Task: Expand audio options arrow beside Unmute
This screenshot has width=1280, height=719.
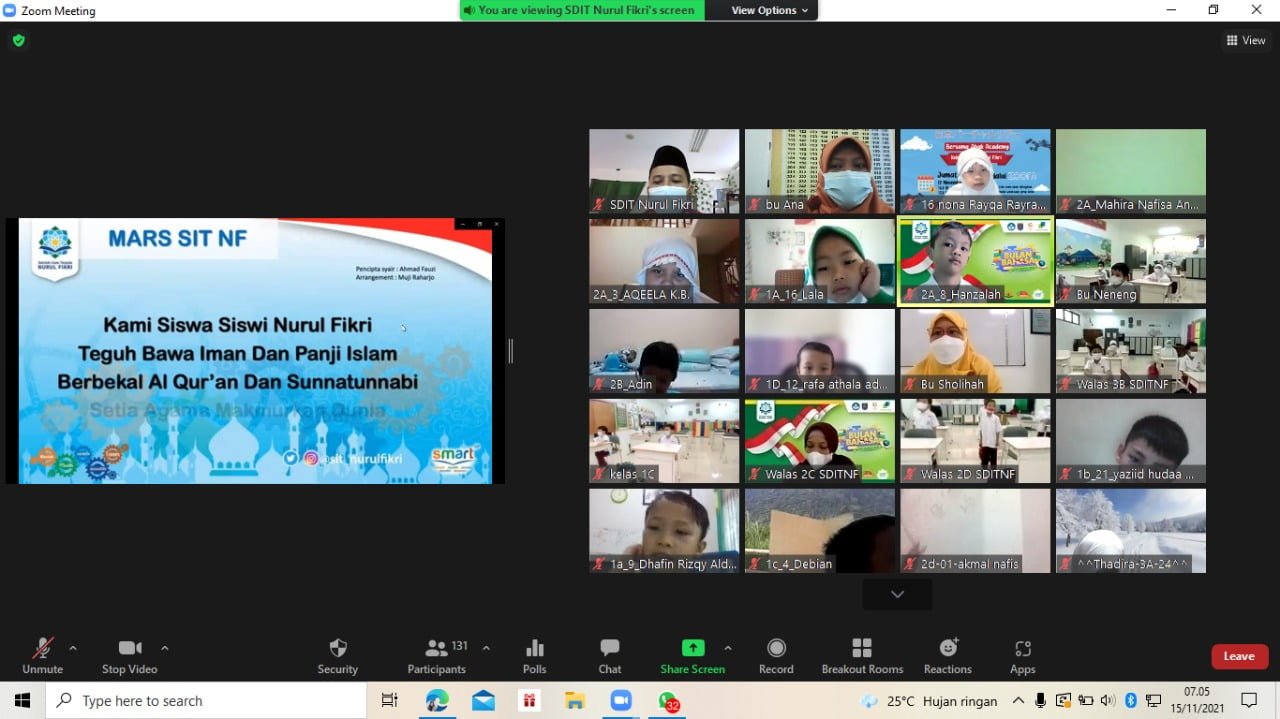Action: [73, 648]
